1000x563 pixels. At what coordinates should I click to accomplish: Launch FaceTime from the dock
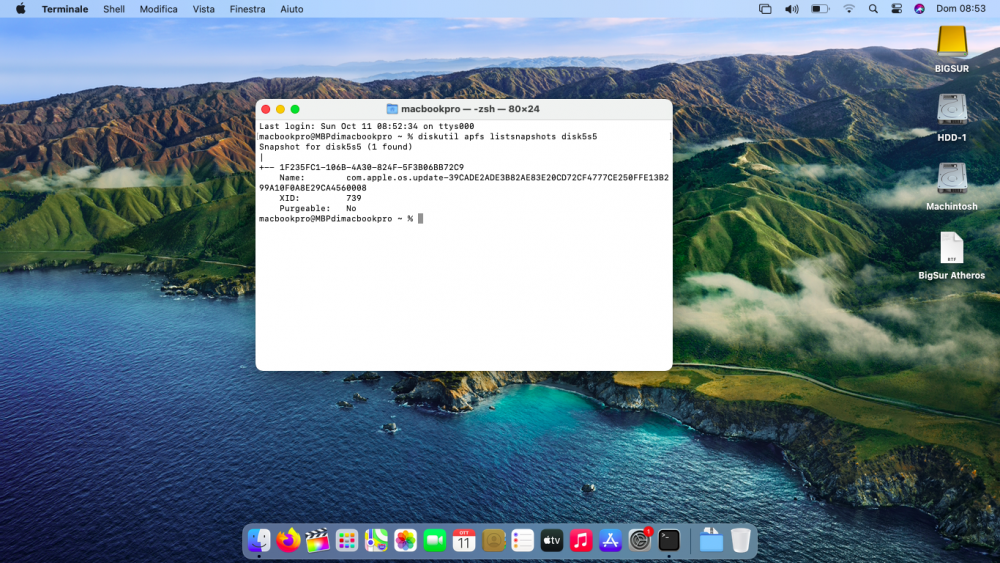(435, 541)
